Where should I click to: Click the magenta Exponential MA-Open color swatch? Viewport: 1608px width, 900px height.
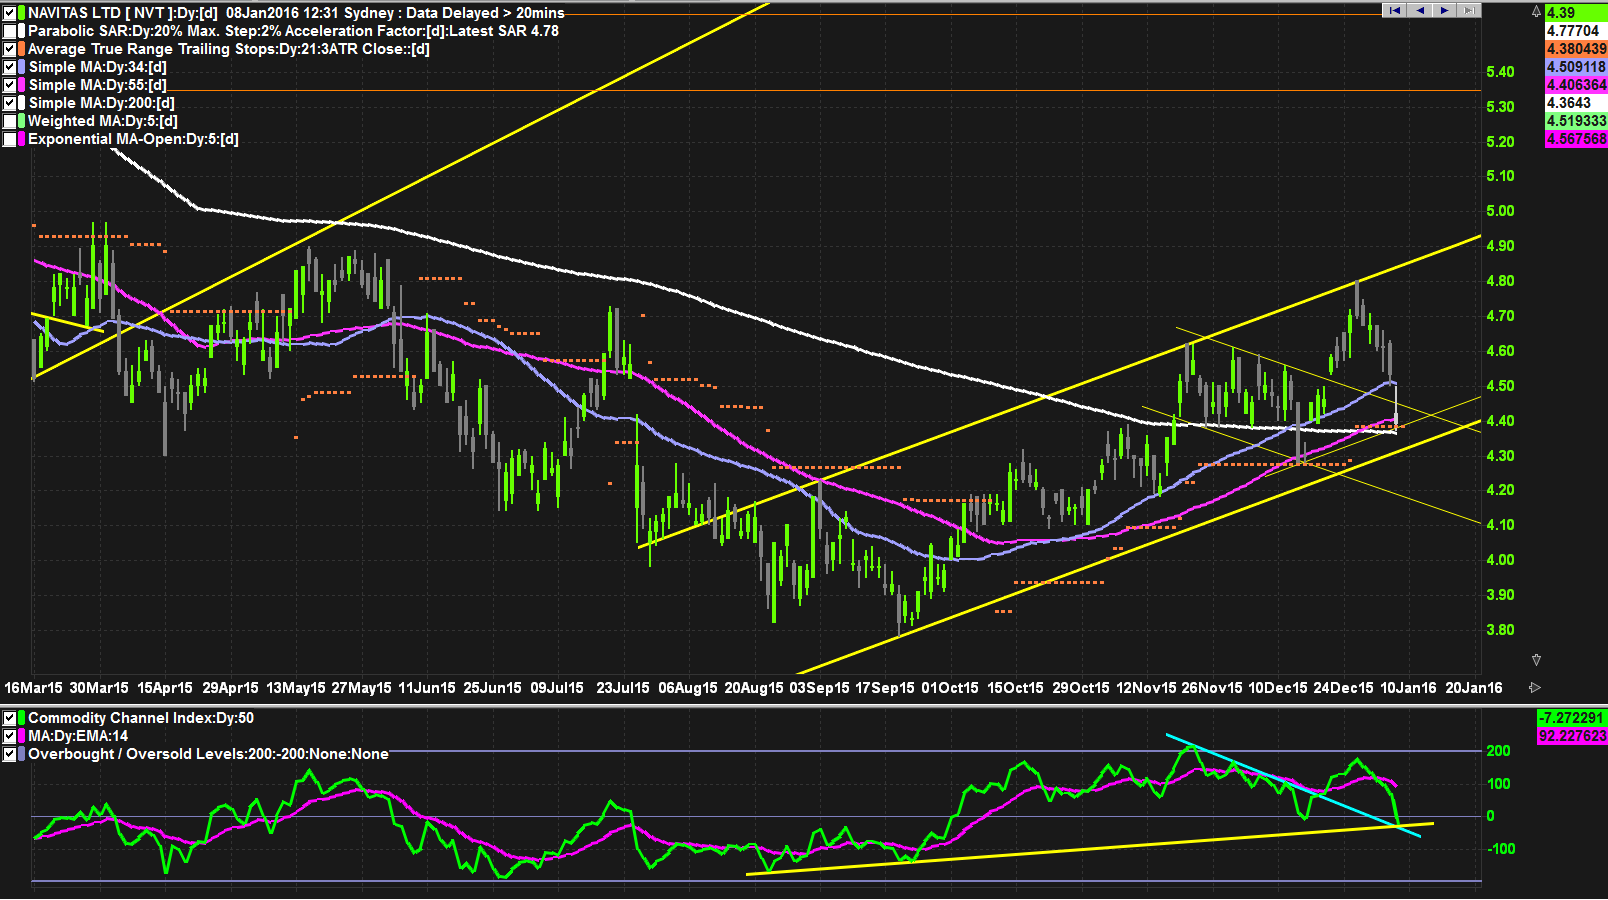pyautogui.click(x=21, y=139)
